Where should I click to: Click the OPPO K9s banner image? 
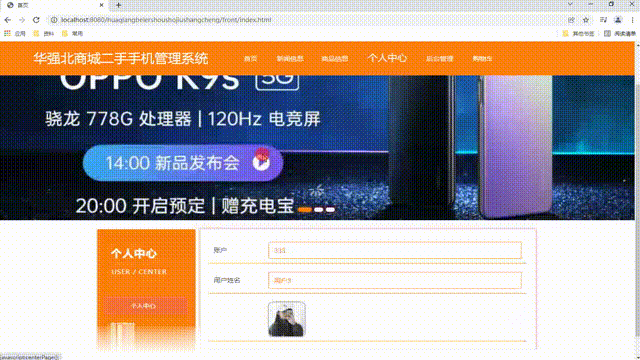(x=317, y=147)
